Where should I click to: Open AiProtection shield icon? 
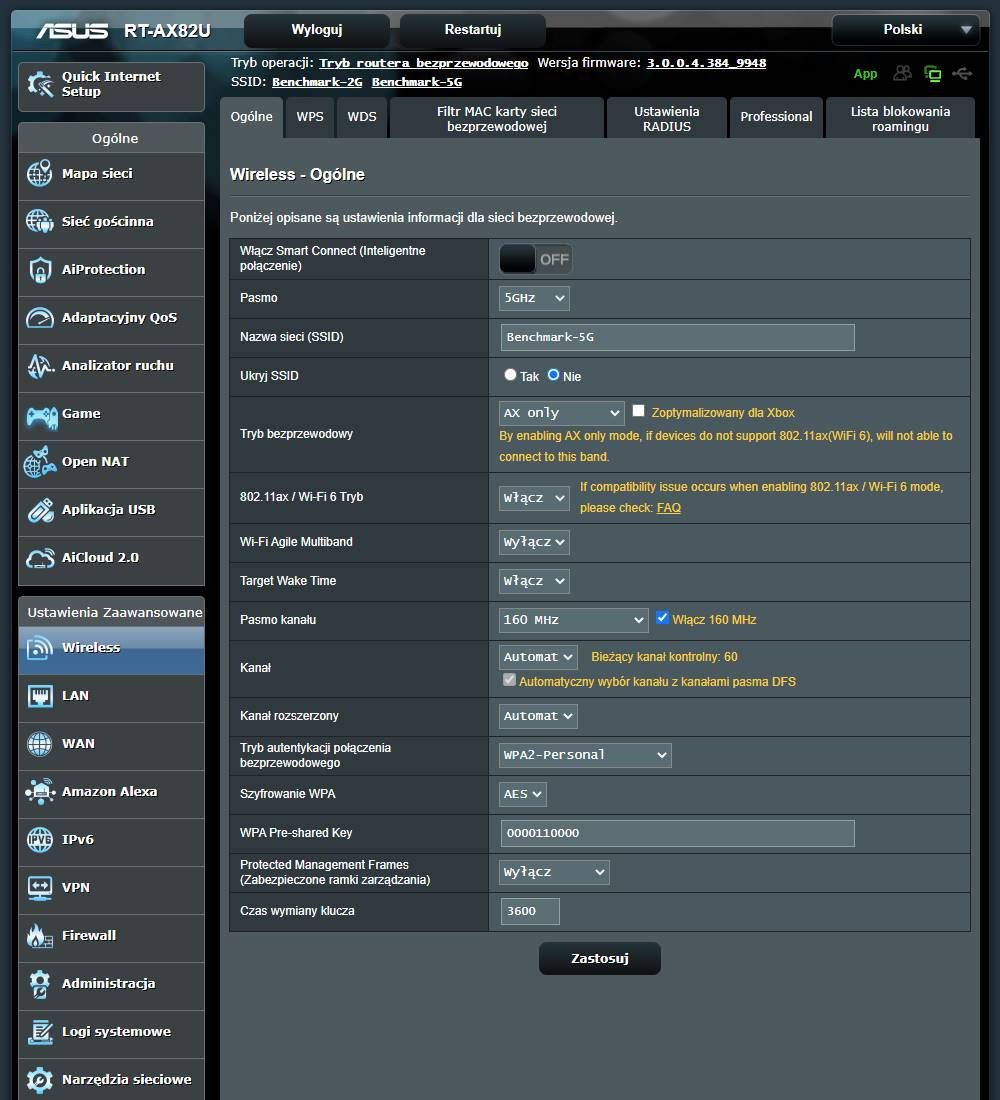tap(39, 269)
